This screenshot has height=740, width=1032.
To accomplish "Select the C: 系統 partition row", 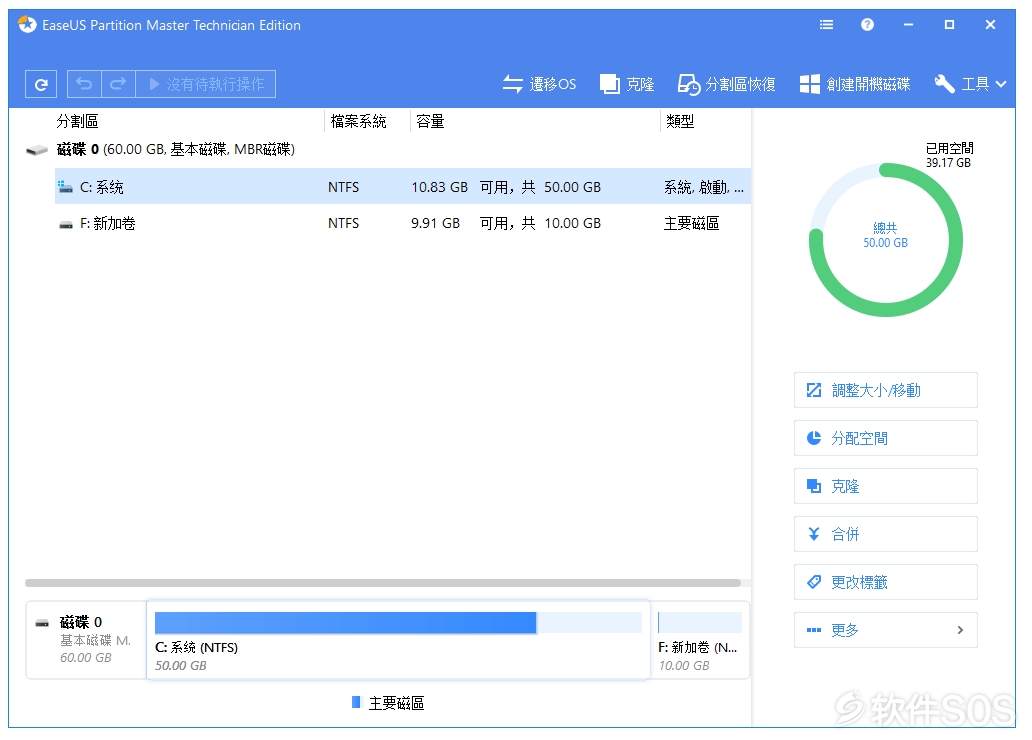I will click(402, 187).
